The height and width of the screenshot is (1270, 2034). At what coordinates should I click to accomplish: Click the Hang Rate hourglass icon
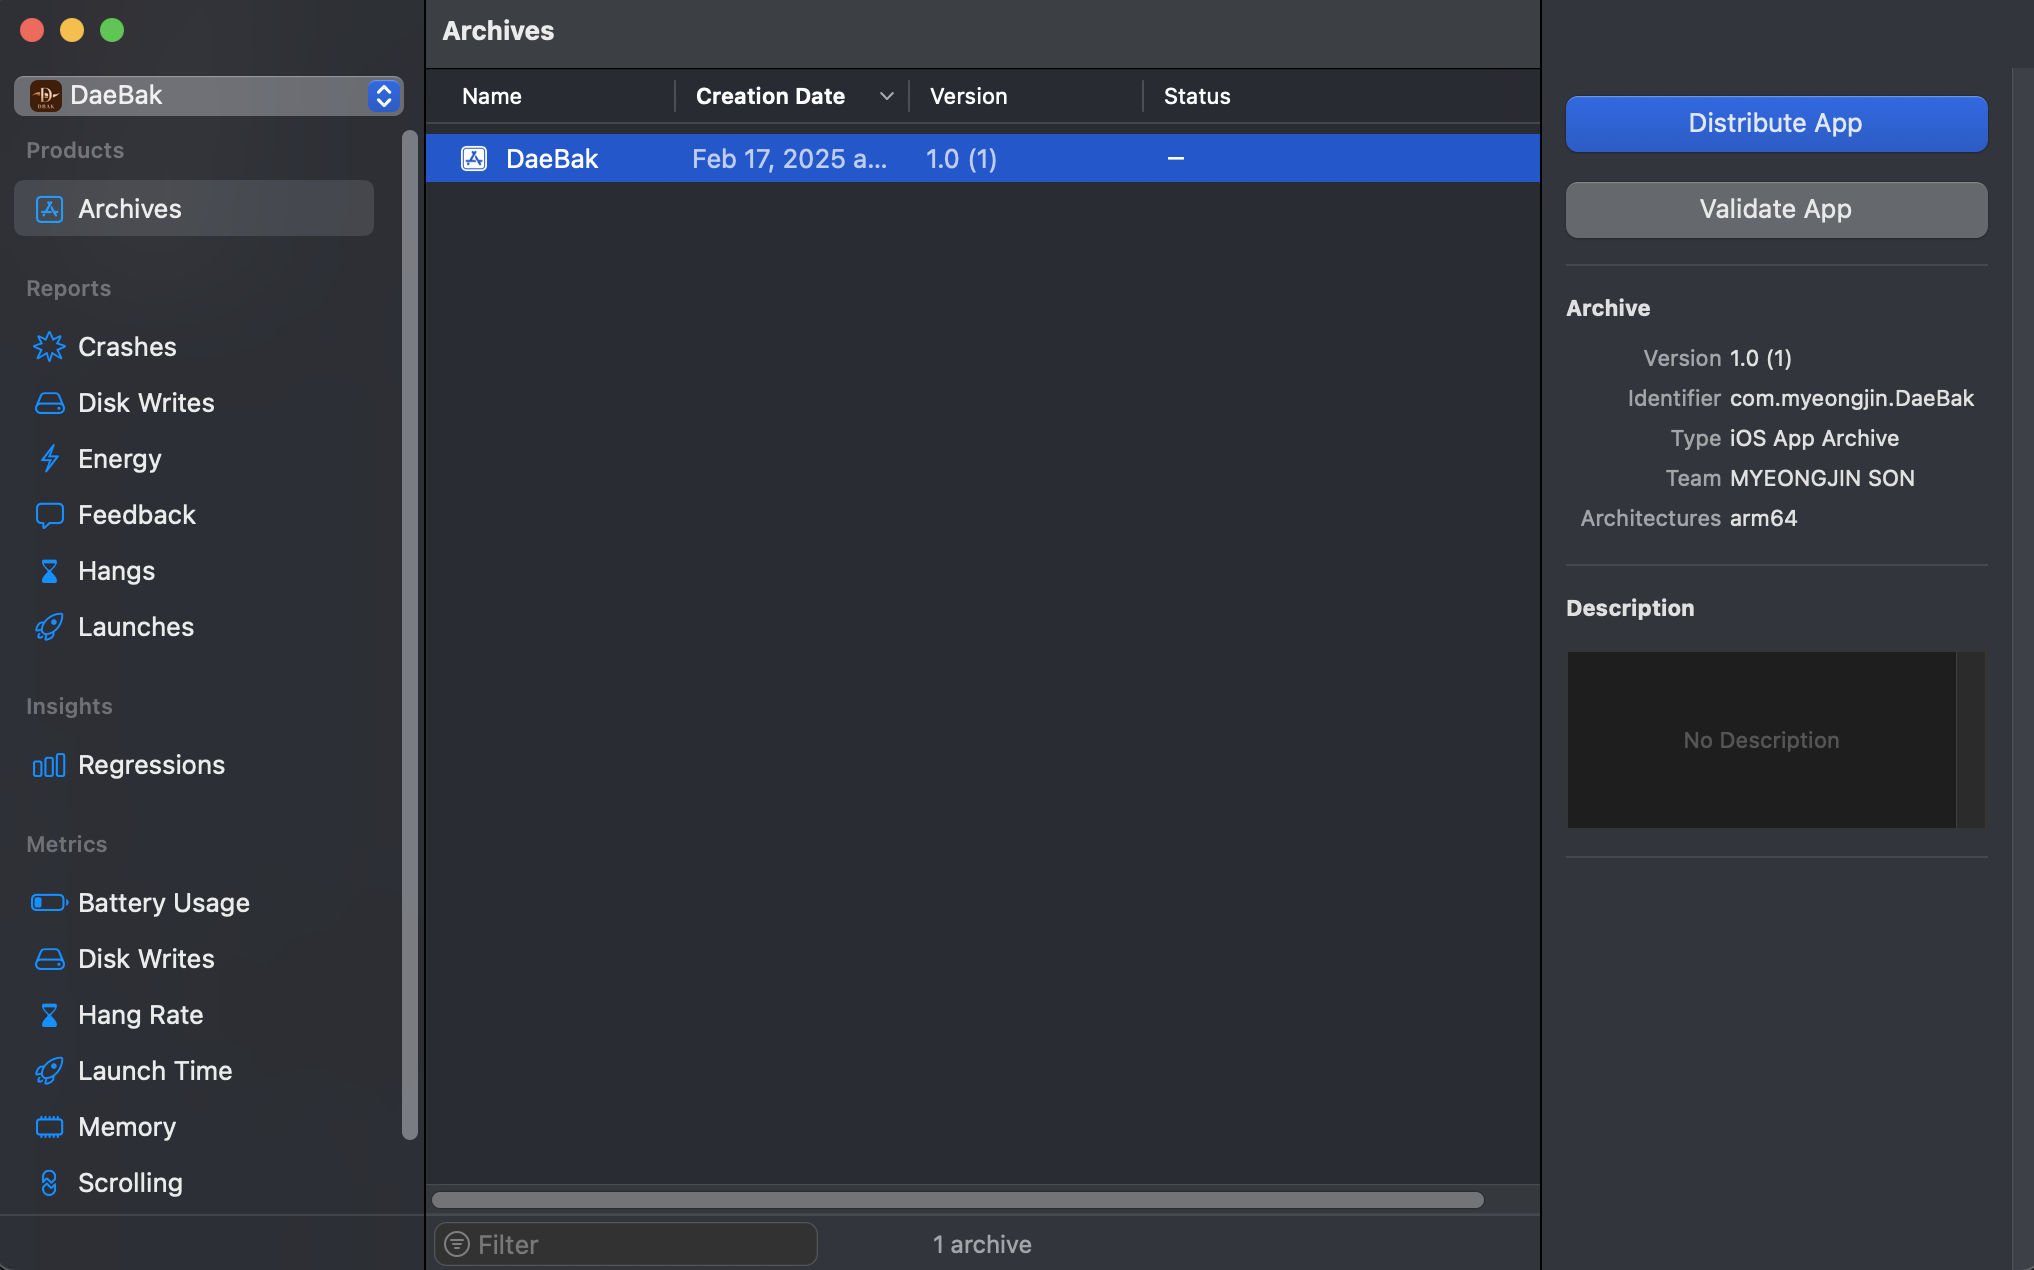[49, 1015]
